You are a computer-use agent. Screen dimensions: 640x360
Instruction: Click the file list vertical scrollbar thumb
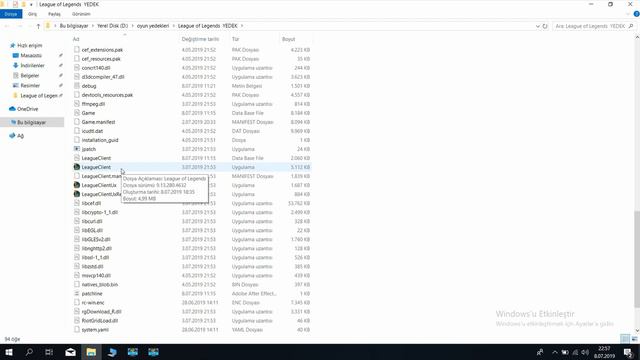(637, 259)
